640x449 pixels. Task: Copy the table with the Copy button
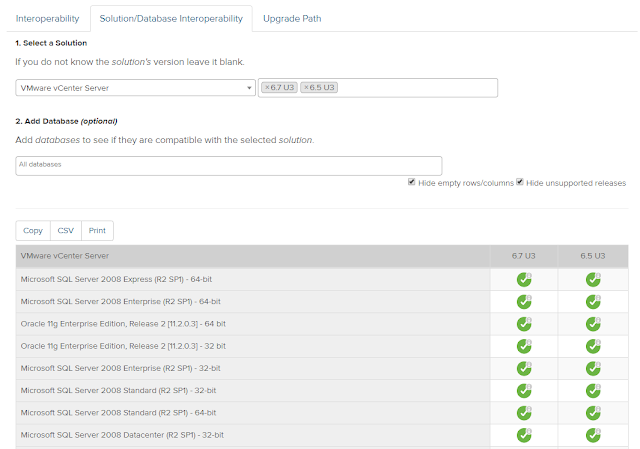coord(33,231)
